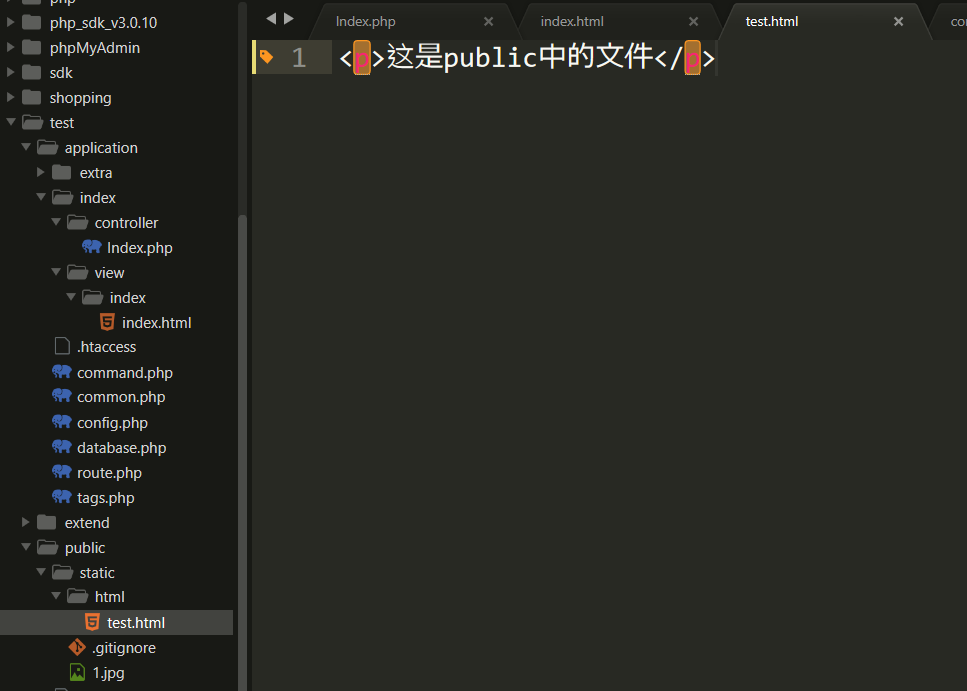Switch to the index.html tab
Image resolution: width=967 pixels, height=691 pixels.
tap(571, 20)
